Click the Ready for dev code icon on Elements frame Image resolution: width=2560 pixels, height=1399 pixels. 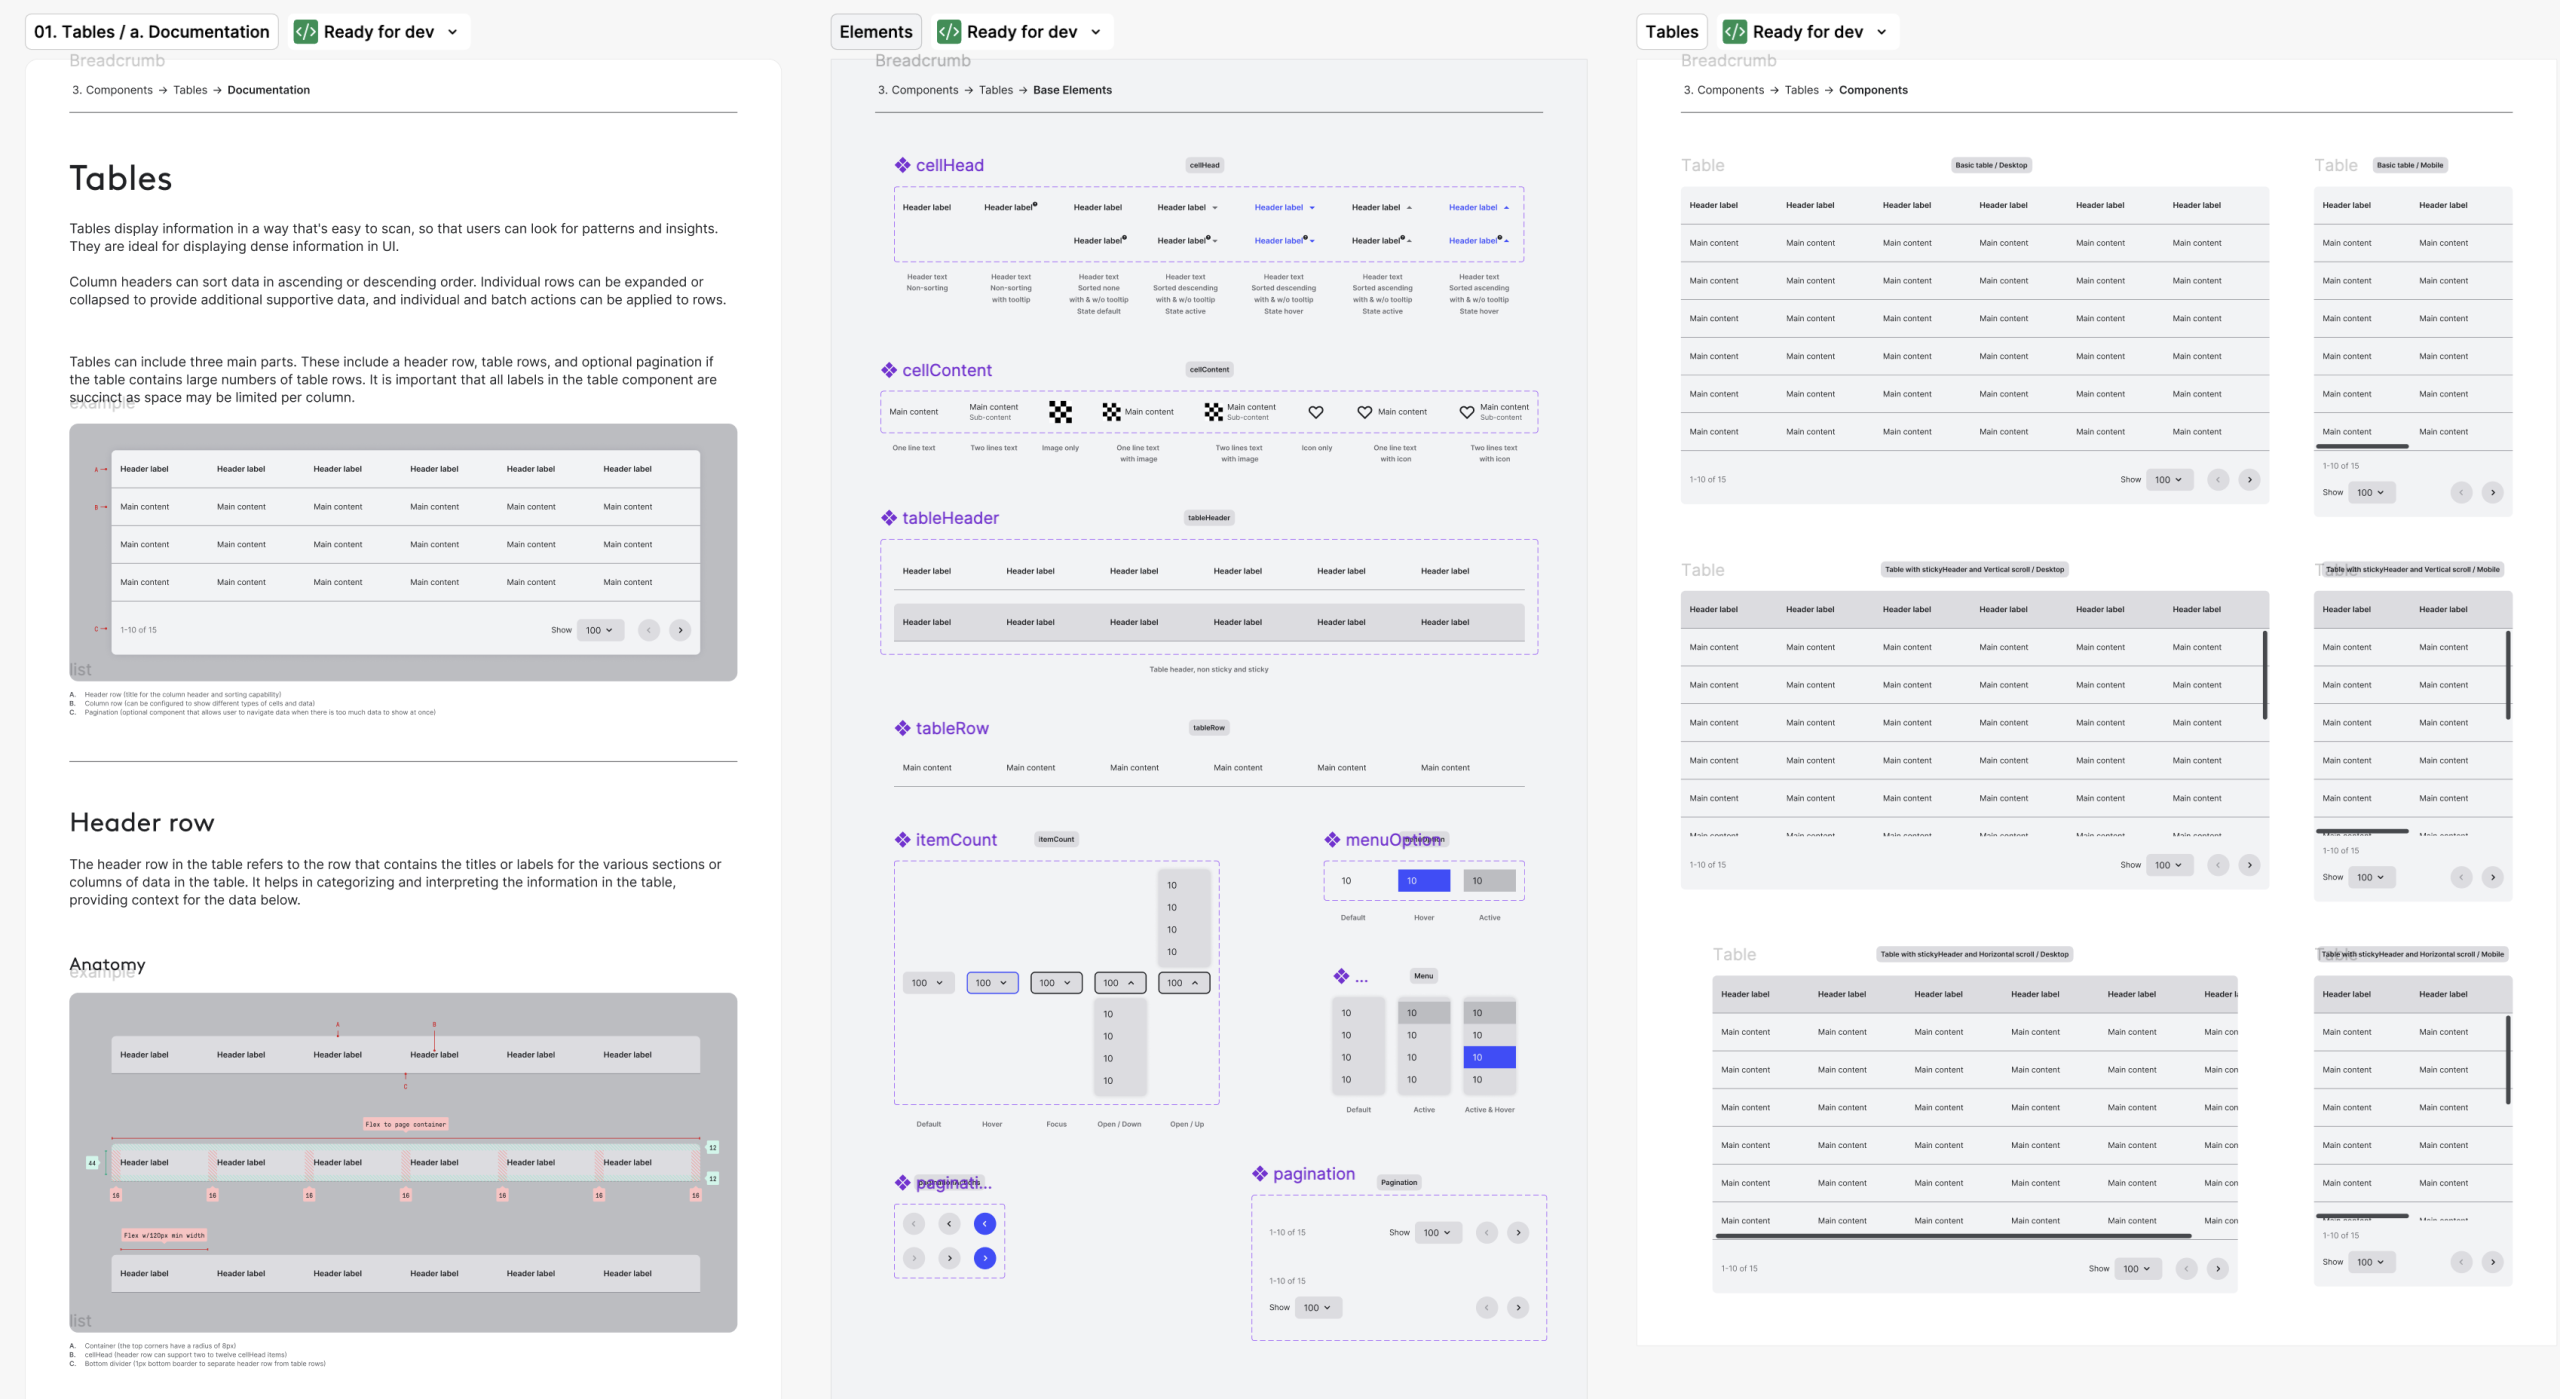point(948,32)
